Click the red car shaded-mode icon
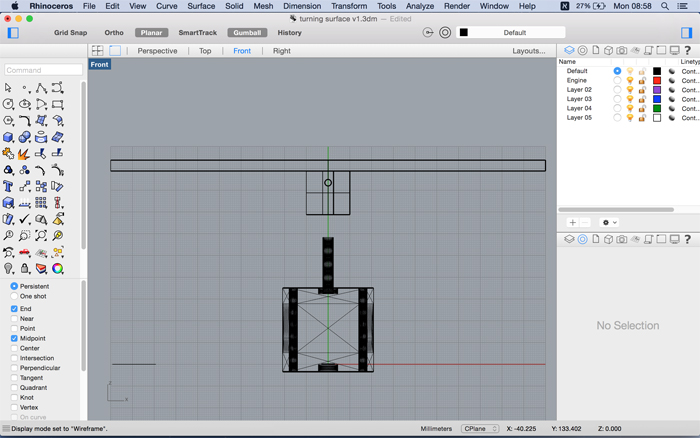This screenshot has height=438, width=700. pos(25,252)
